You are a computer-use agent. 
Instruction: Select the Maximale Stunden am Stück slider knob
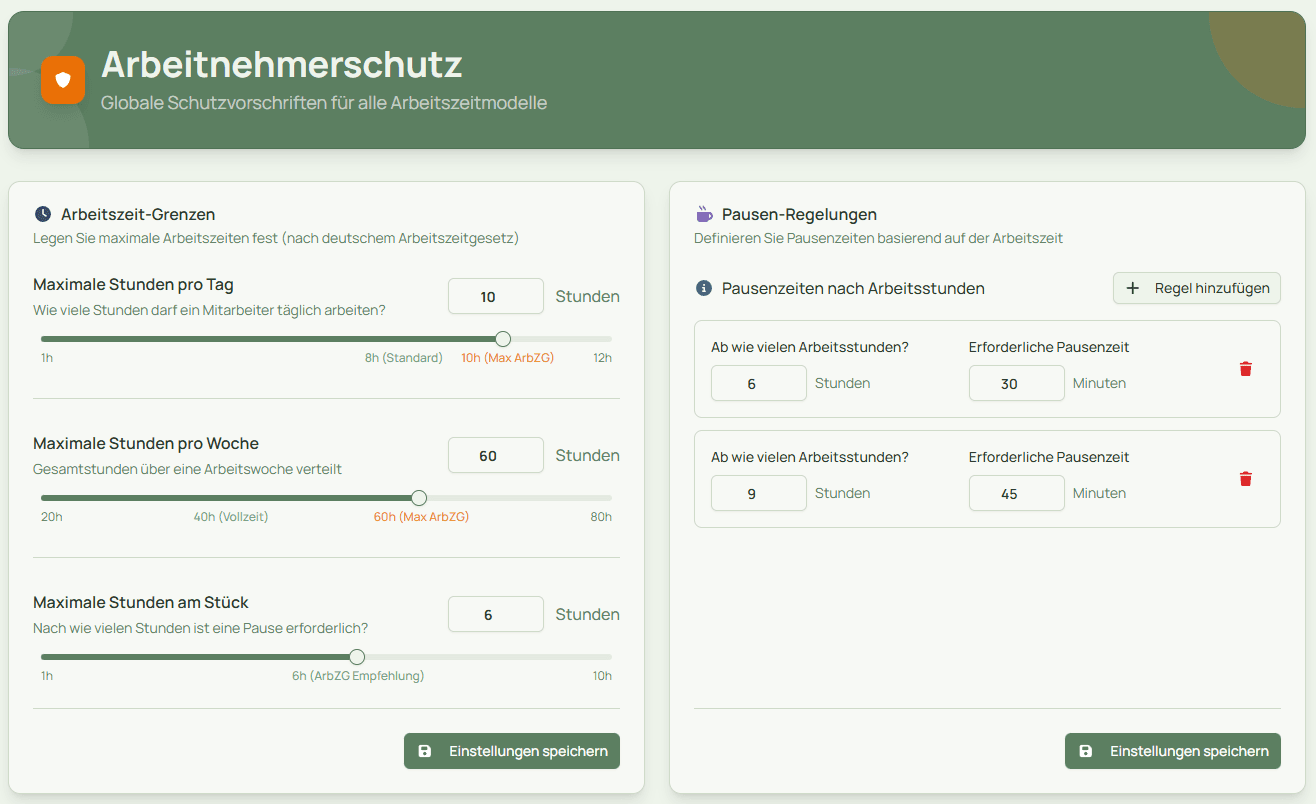[x=356, y=656]
